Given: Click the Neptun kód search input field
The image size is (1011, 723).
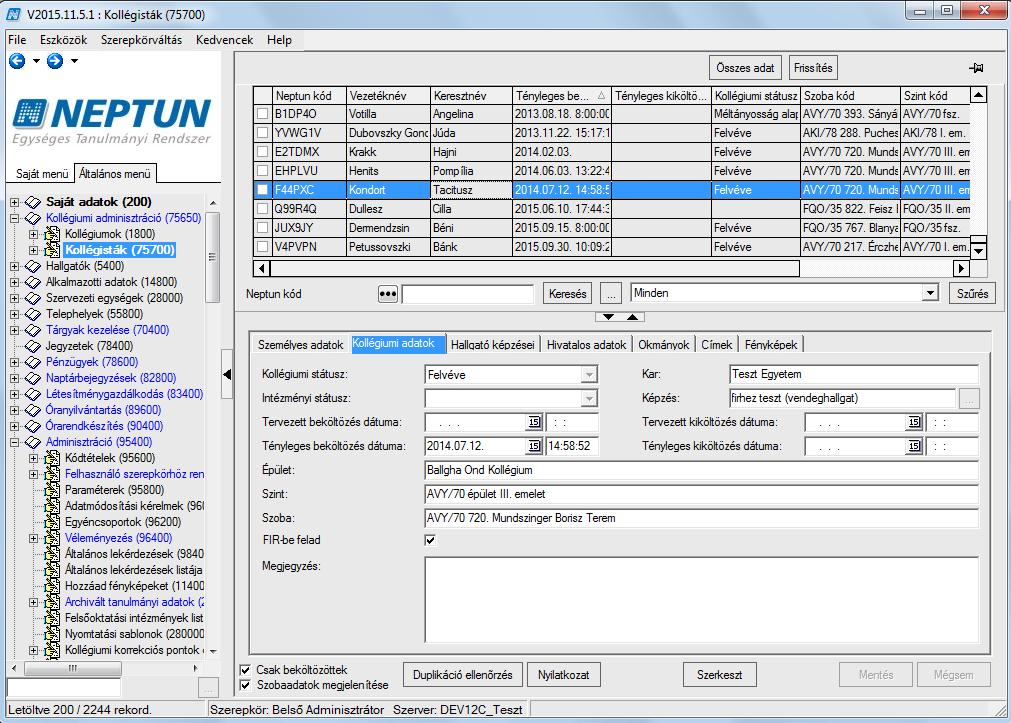Looking at the screenshot, I should coord(467,294).
